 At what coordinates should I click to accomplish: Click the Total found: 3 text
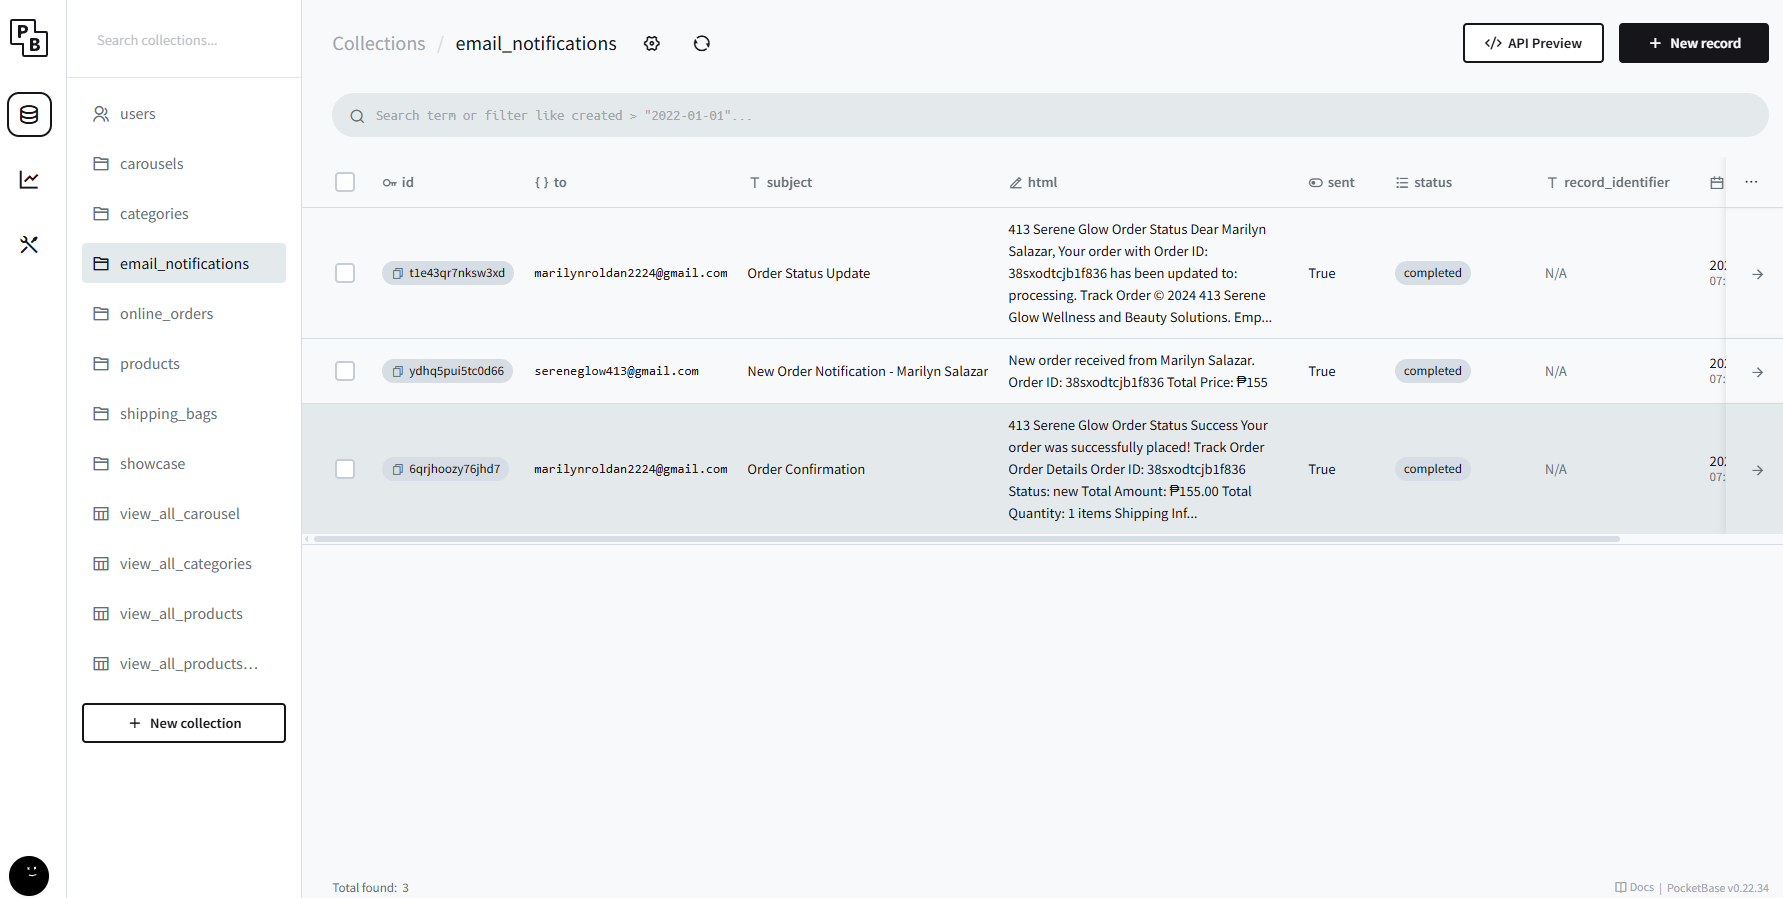pyautogui.click(x=371, y=888)
